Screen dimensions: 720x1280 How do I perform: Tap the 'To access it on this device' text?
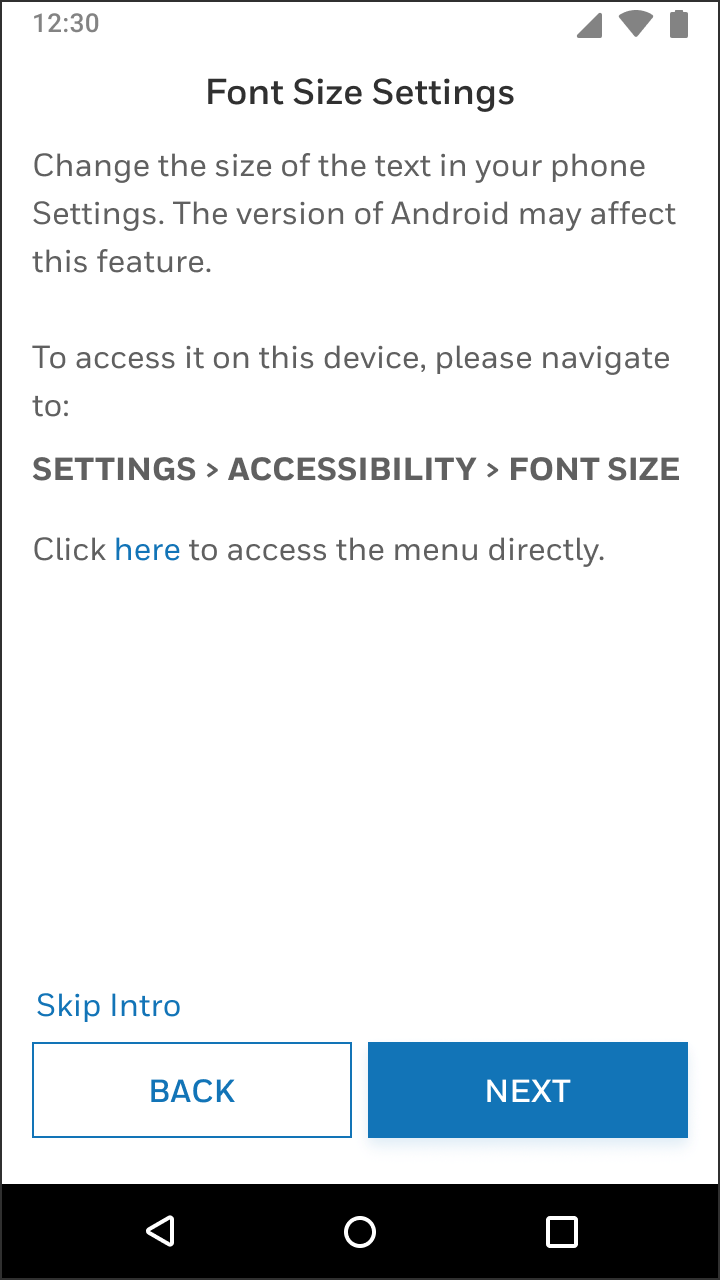[x=351, y=381]
